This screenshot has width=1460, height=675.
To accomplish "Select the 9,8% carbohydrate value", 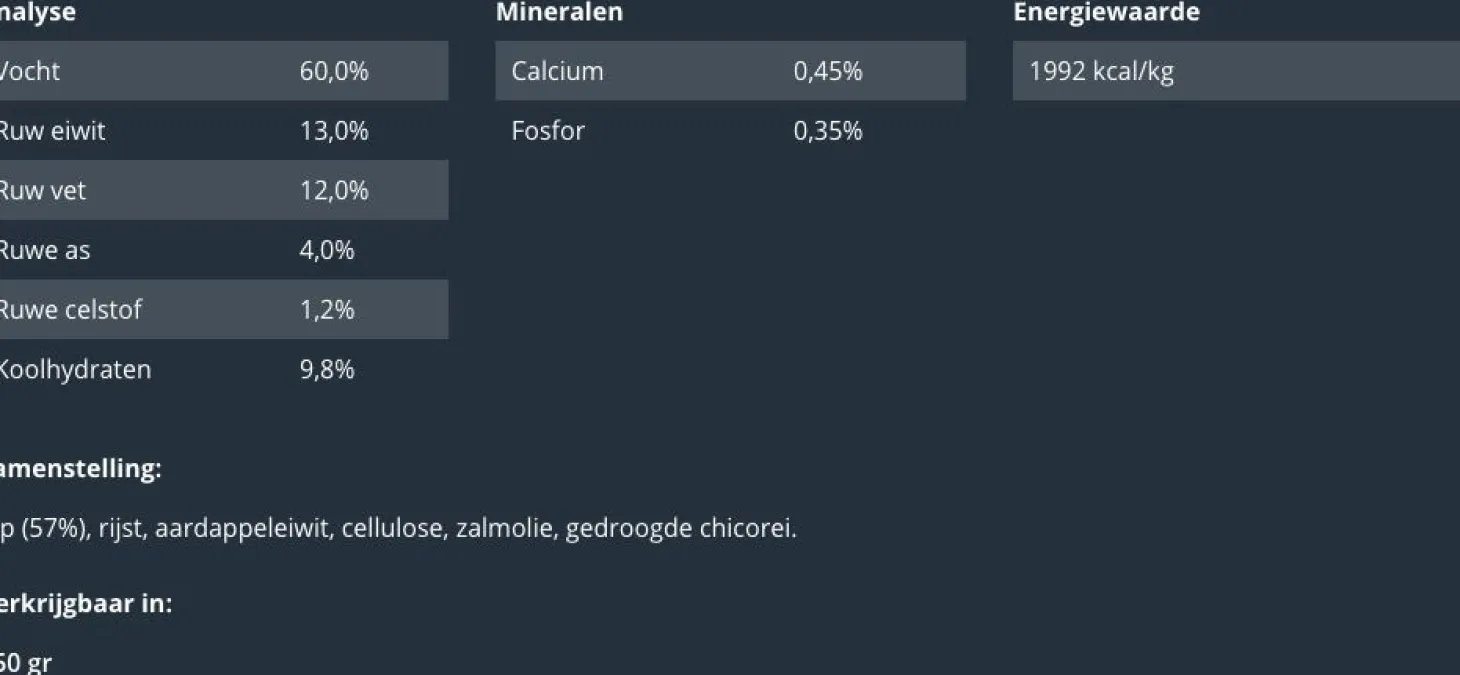I will [x=327, y=370].
